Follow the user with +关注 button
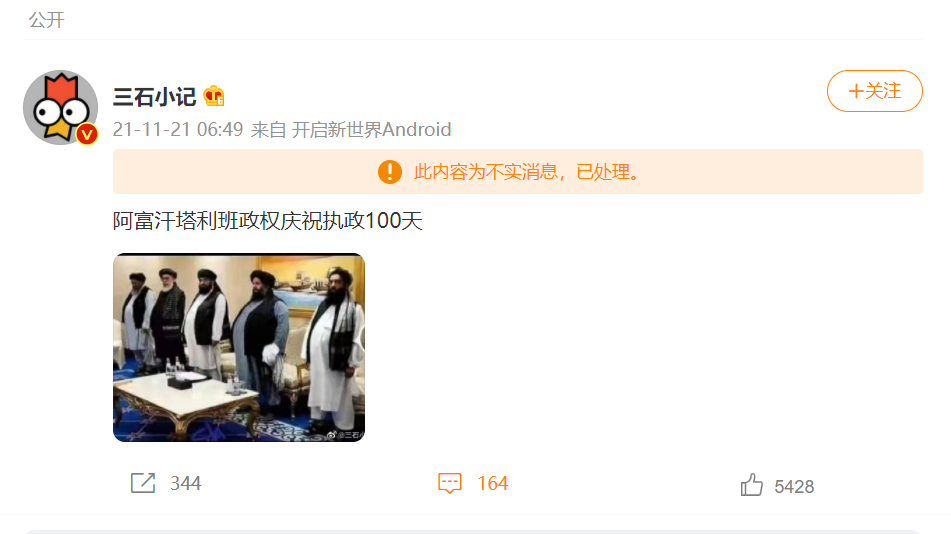 pos(875,91)
